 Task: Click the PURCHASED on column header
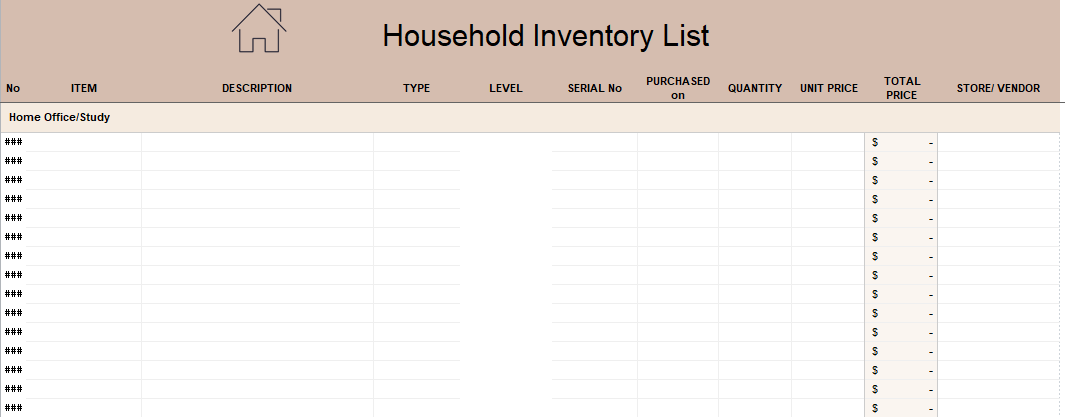coord(678,88)
